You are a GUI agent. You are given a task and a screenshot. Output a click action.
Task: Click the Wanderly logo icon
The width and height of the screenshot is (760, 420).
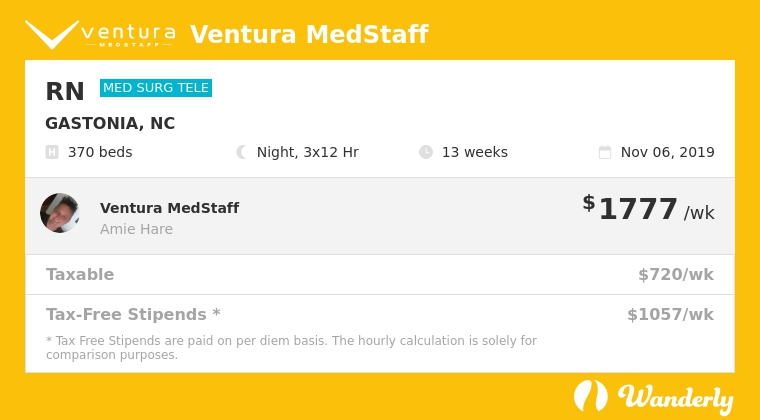coord(590,396)
